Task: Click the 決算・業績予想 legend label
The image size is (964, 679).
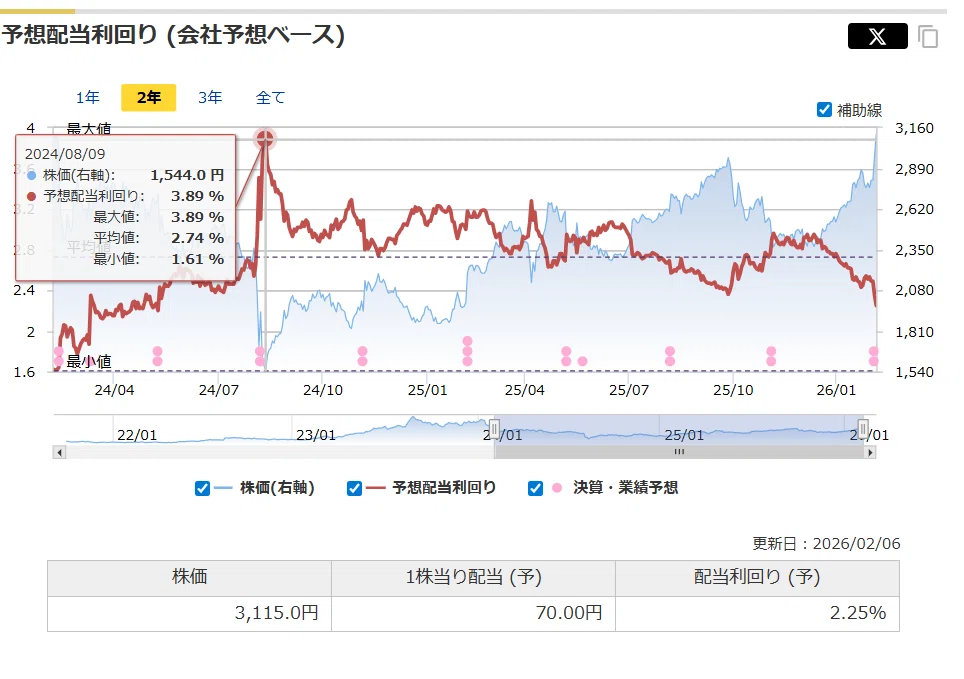Action: pos(626,488)
